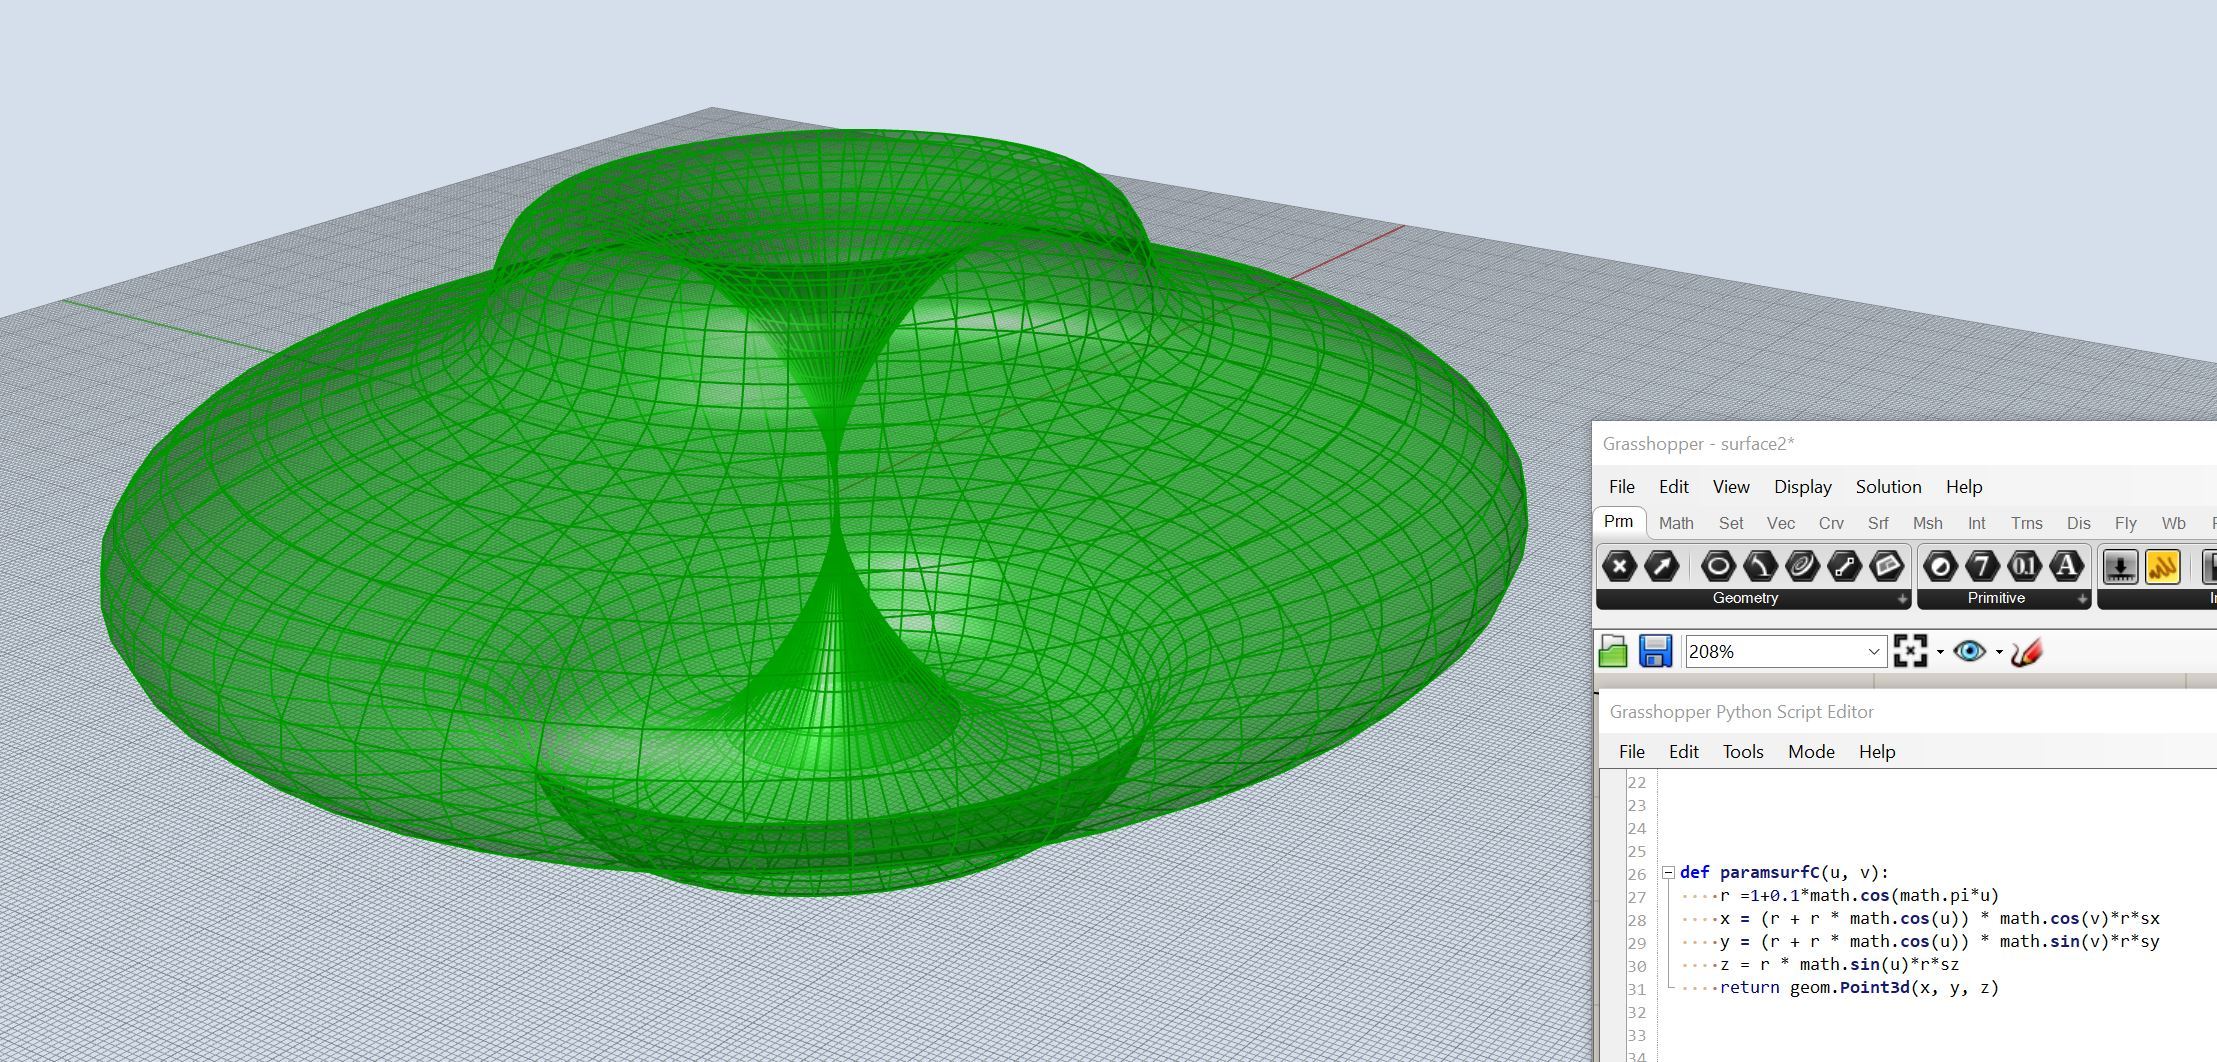The height and width of the screenshot is (1062, 2217).
Task: Expand the Geometry panel plus arrow
Action: [x=1902, y=599]
